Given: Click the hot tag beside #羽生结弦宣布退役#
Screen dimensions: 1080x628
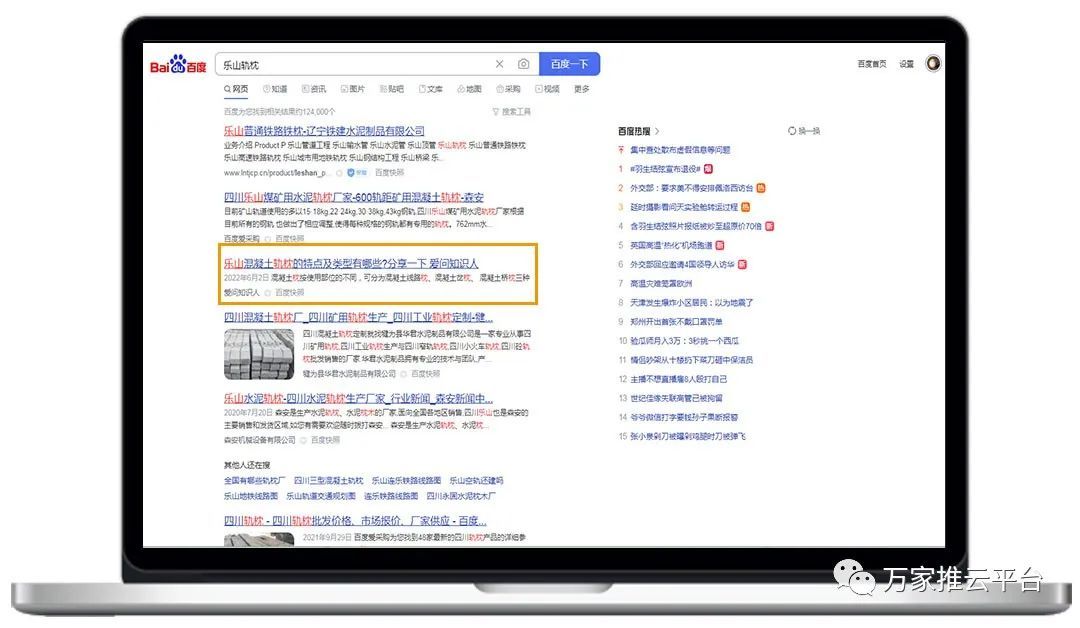Looking at the screenshot, I should tap(709, 169).
